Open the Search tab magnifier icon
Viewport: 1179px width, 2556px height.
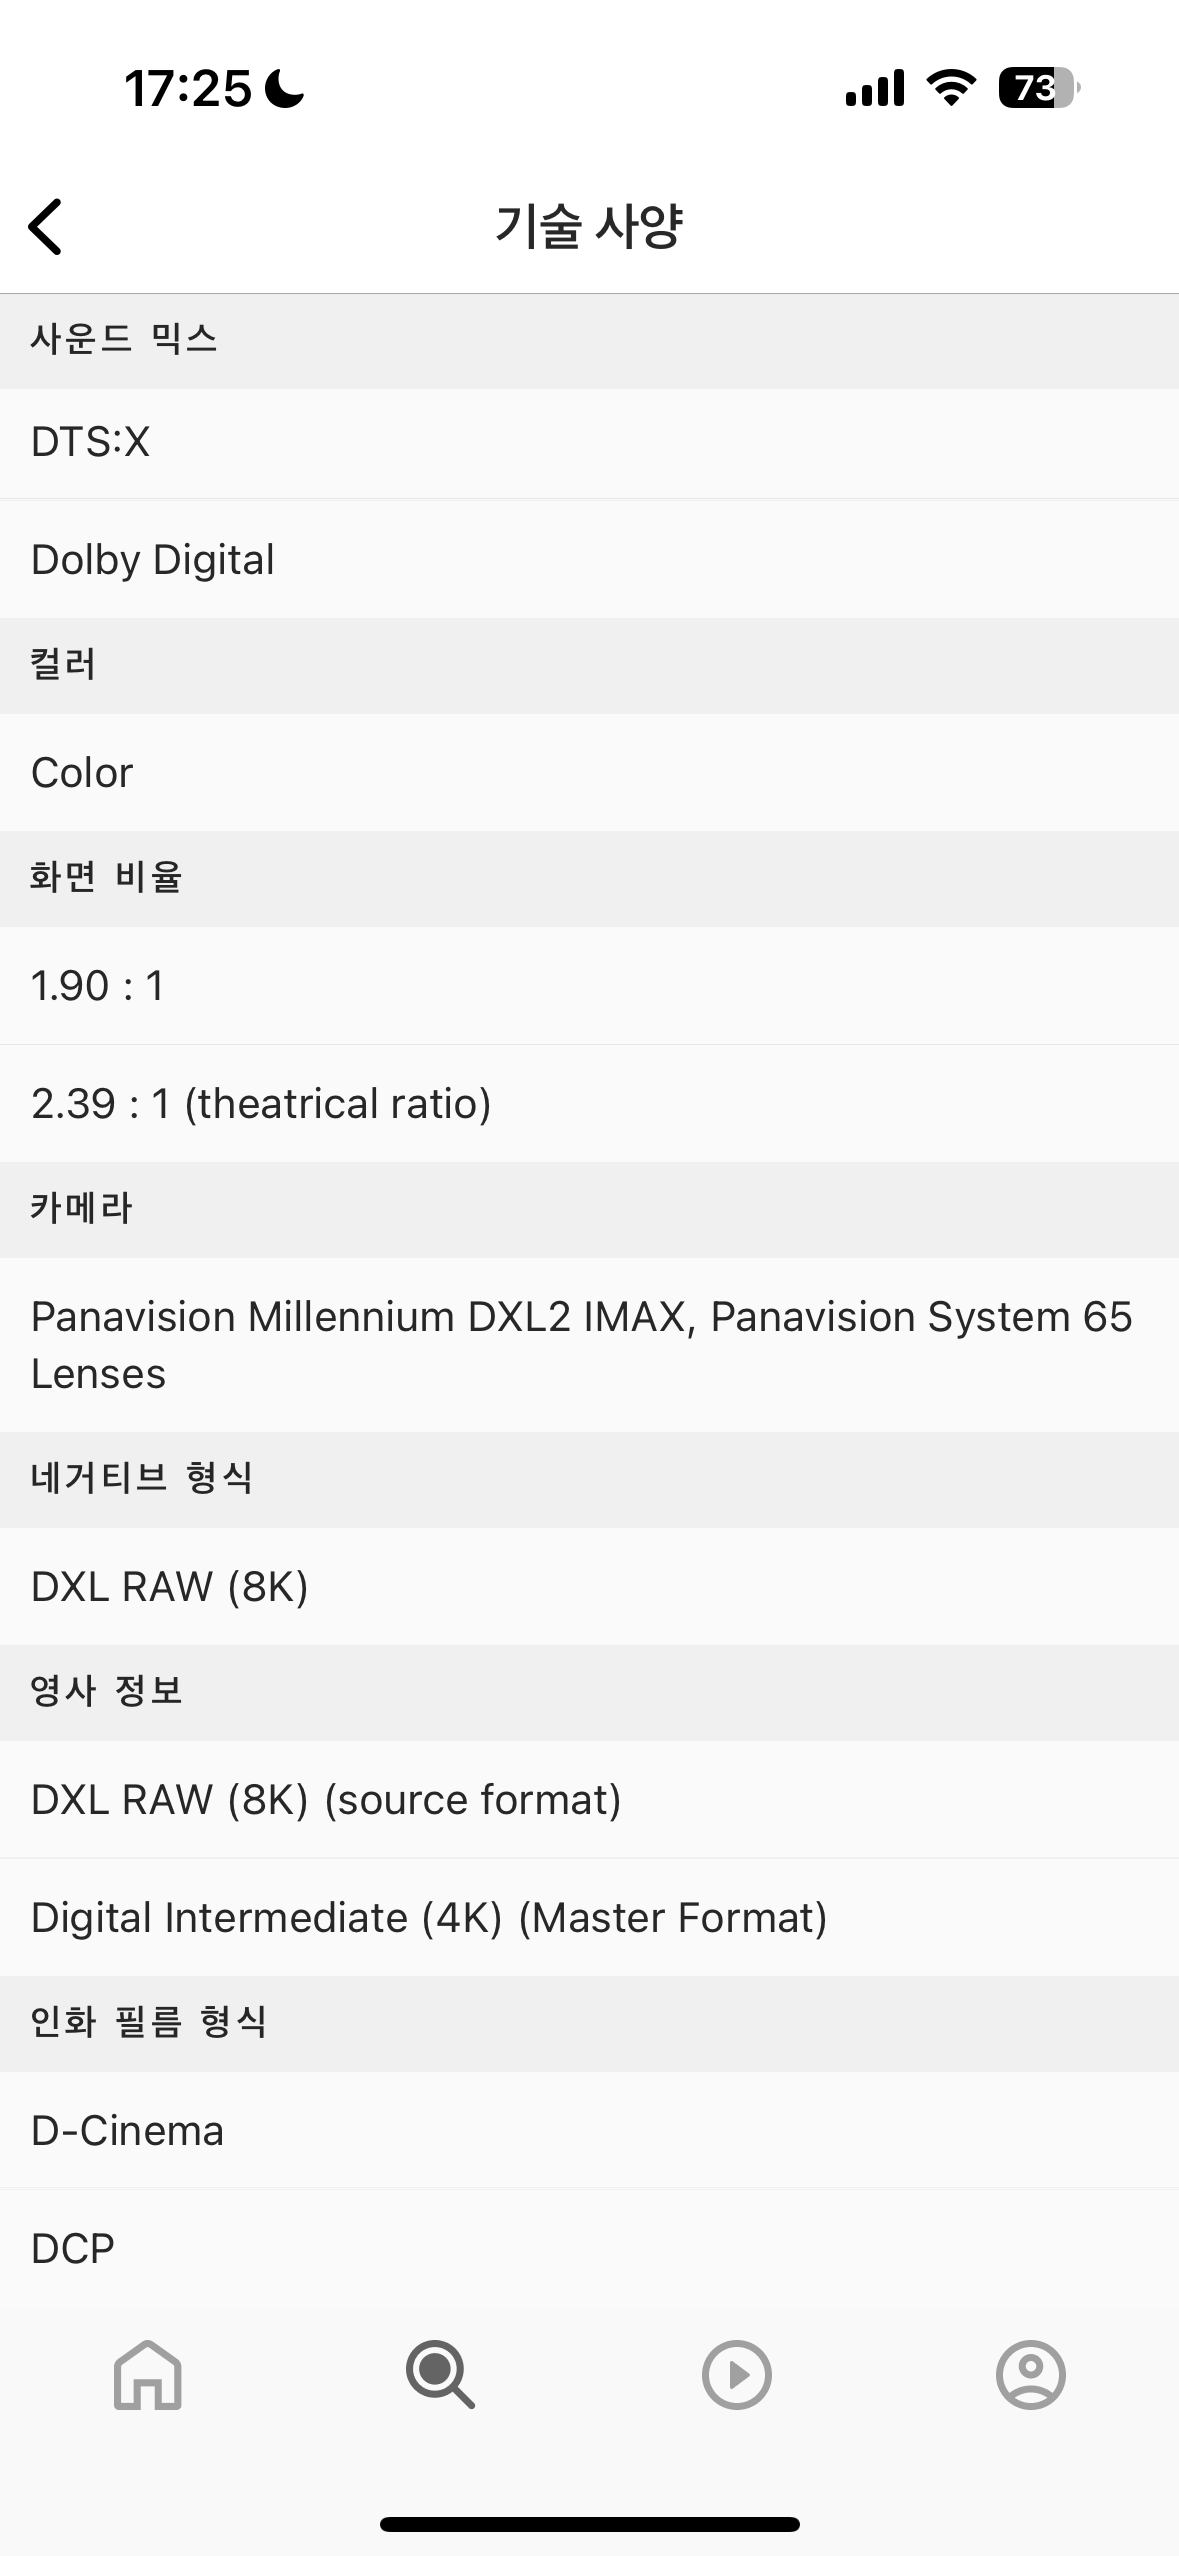440,2374
